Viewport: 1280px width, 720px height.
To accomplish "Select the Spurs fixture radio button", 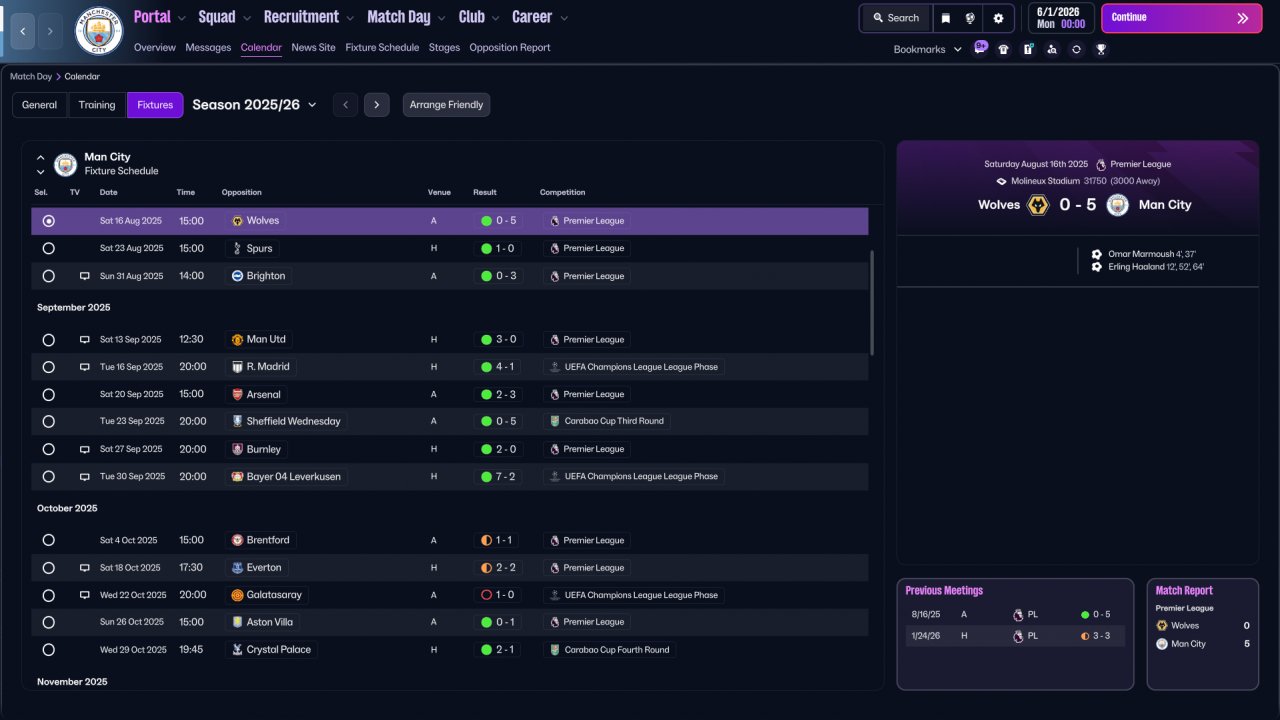I will tap(48, 248).
